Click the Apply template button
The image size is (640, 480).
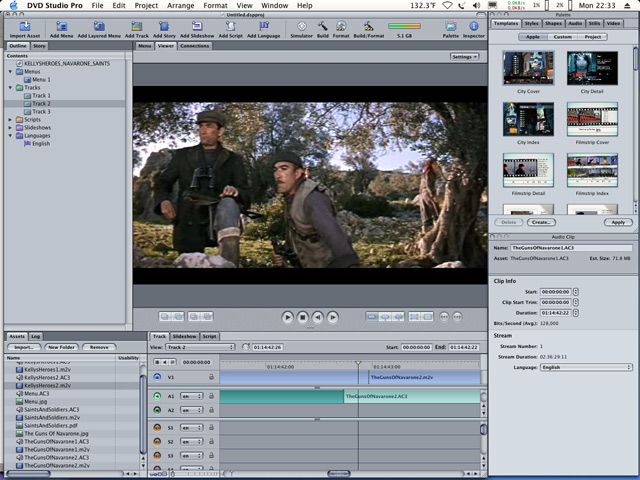[x=618, y=222]
